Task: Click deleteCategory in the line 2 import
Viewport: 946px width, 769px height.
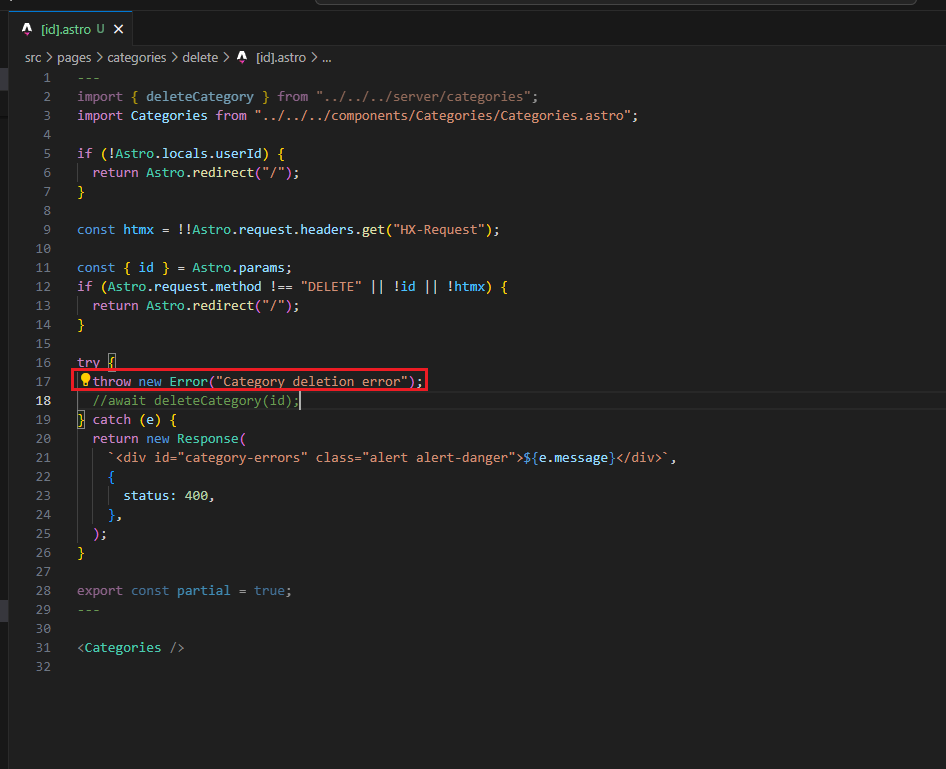Action: click(200, 97)
